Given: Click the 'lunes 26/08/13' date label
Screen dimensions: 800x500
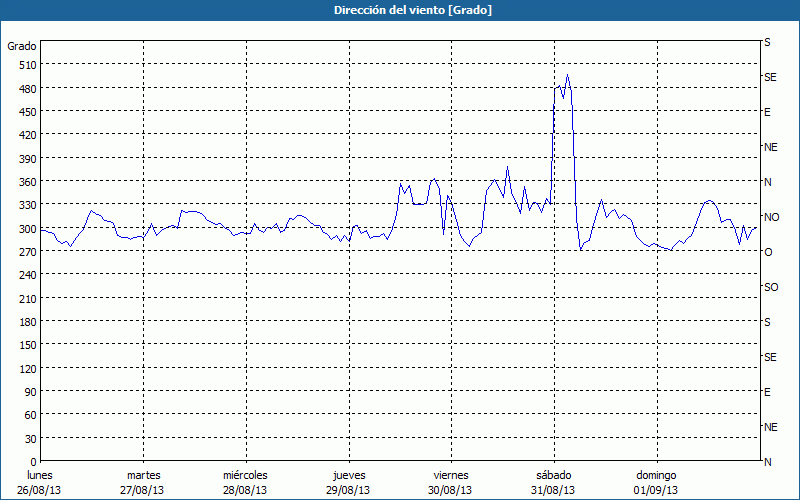Looking at the screenshot, I should tap(40, 482).
